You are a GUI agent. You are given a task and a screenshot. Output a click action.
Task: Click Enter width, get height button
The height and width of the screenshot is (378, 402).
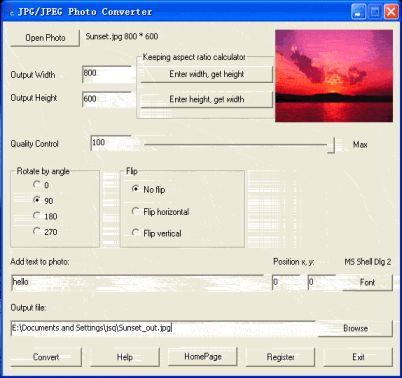pyautogui.click(x=206, y=74)
